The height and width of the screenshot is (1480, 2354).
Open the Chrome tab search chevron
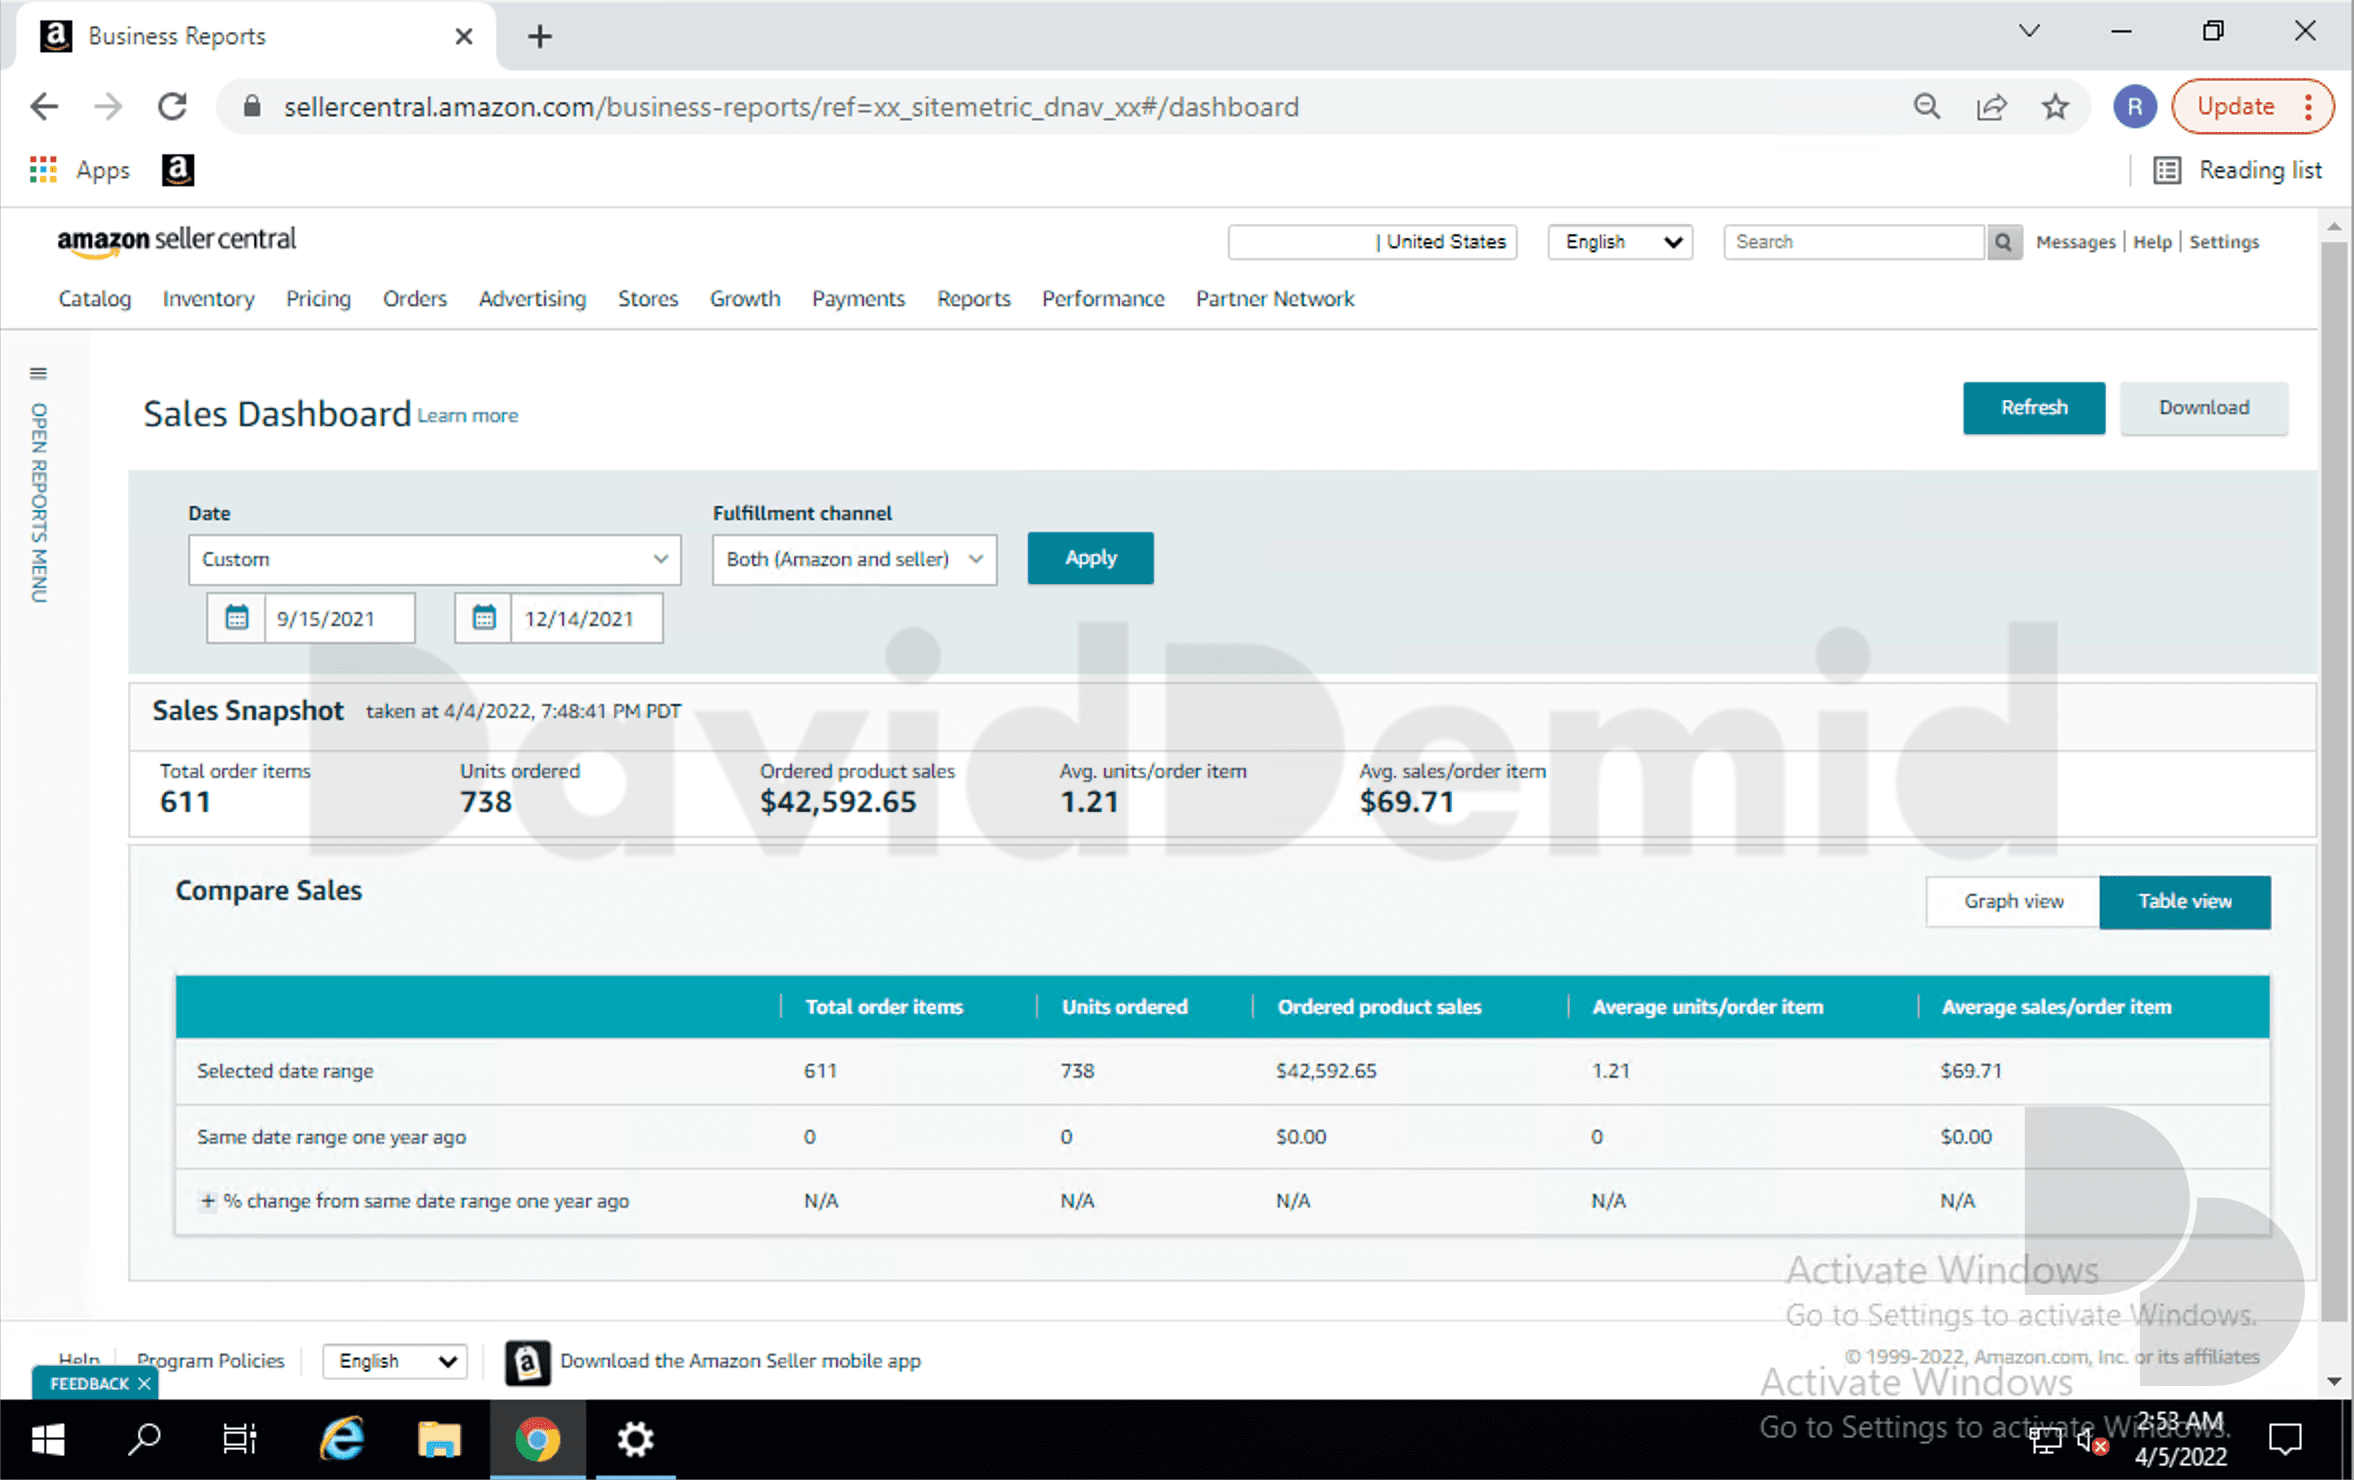click(x=2029, y=32)
